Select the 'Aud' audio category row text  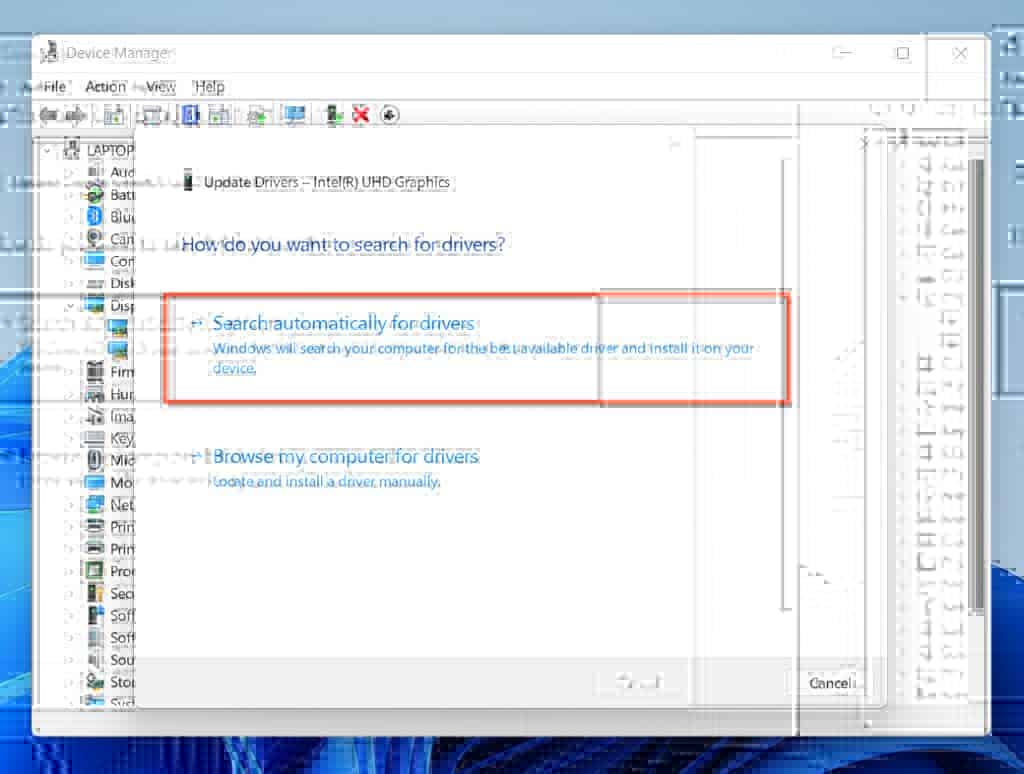(122, 172)
